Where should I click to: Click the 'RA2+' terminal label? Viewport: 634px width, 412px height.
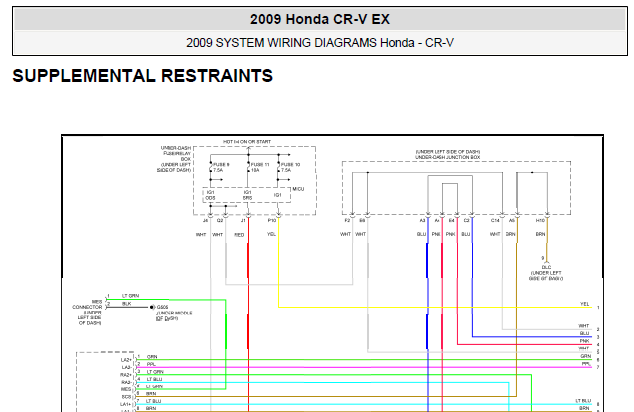pos(126,375)
